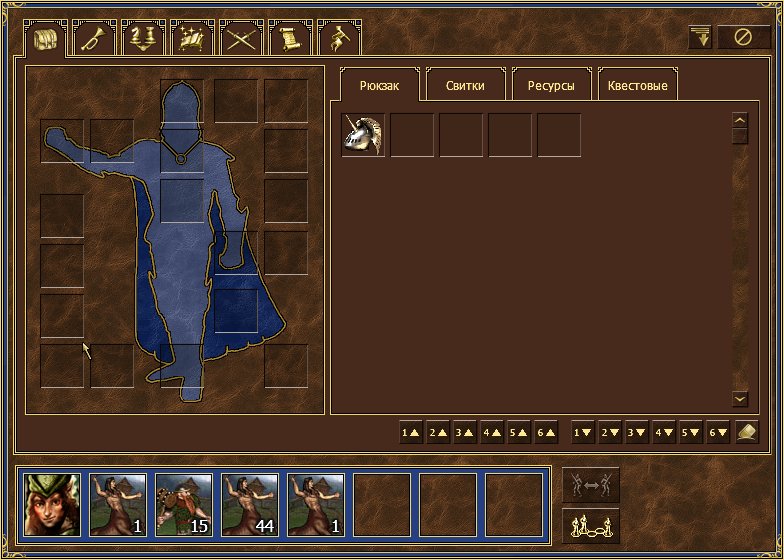This screenshot has width=784, height=560.
Task: Click the cancel circle-slash button
Action: (743, 38)
